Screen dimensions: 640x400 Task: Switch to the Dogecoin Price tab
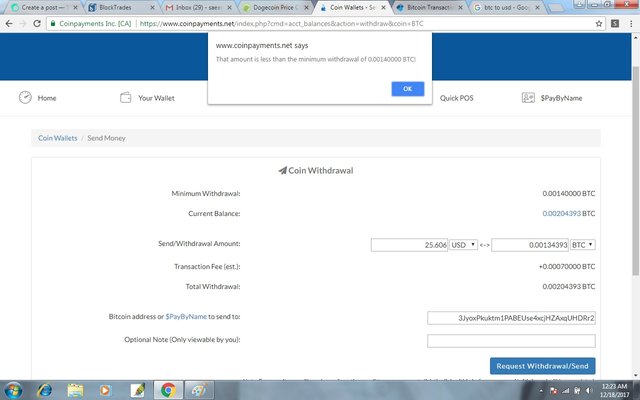275,7
